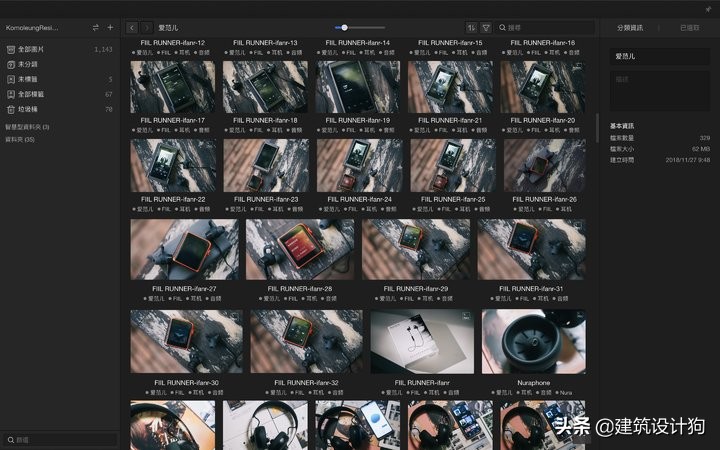Expand the 智慧型資料夾 section
This screenshot has width=720, height=450.
coord(27,127)
